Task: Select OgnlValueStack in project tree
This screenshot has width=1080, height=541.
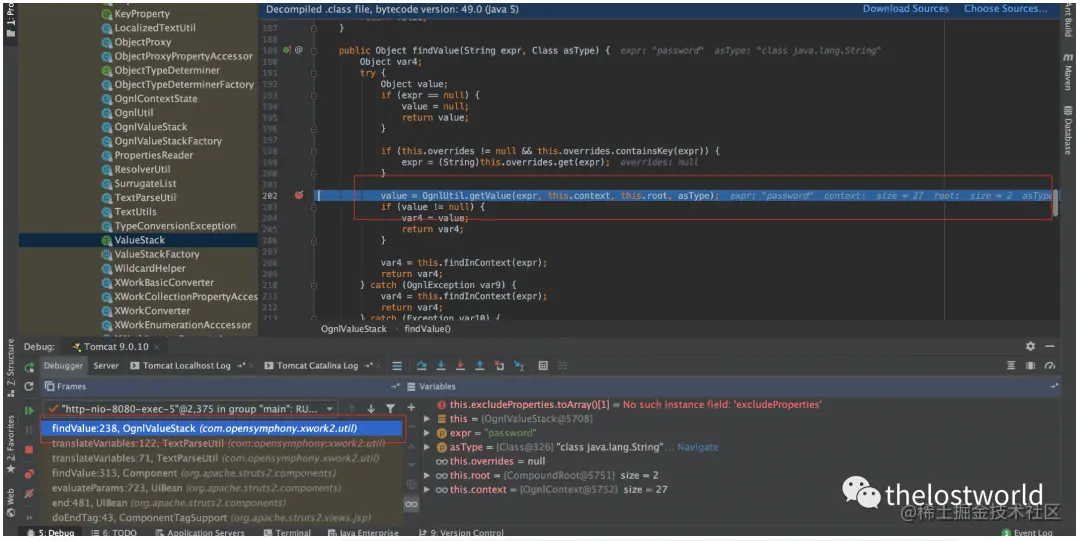Action: pos(150,127)
